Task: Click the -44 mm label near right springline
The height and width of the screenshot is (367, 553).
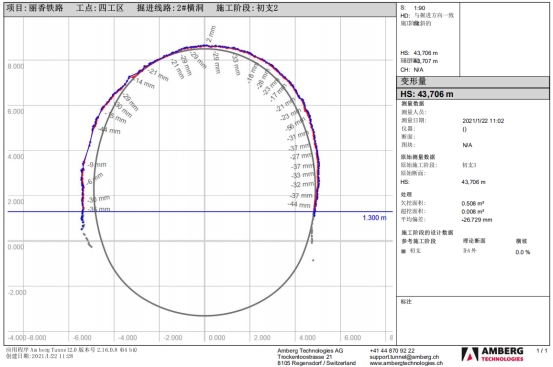Action: coord(299,204)
